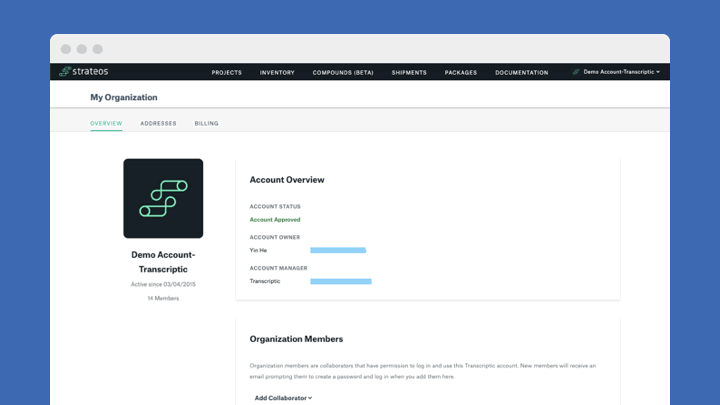This screenshot has width=720, height=405.
Task: Click the first gray window control dot
Action: (66, 49)
